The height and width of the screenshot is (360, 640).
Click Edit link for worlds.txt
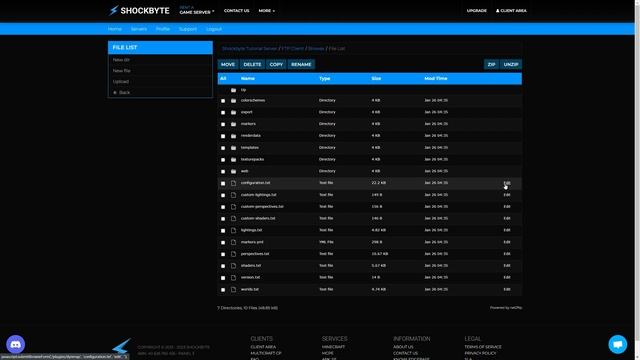507,289
